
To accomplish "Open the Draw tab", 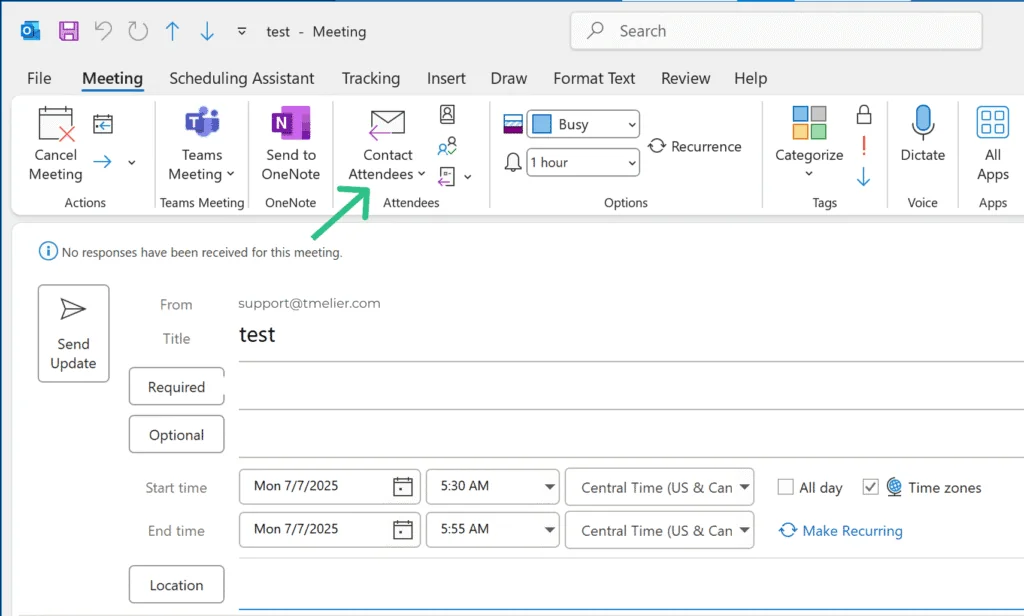I will click(509, 78).
